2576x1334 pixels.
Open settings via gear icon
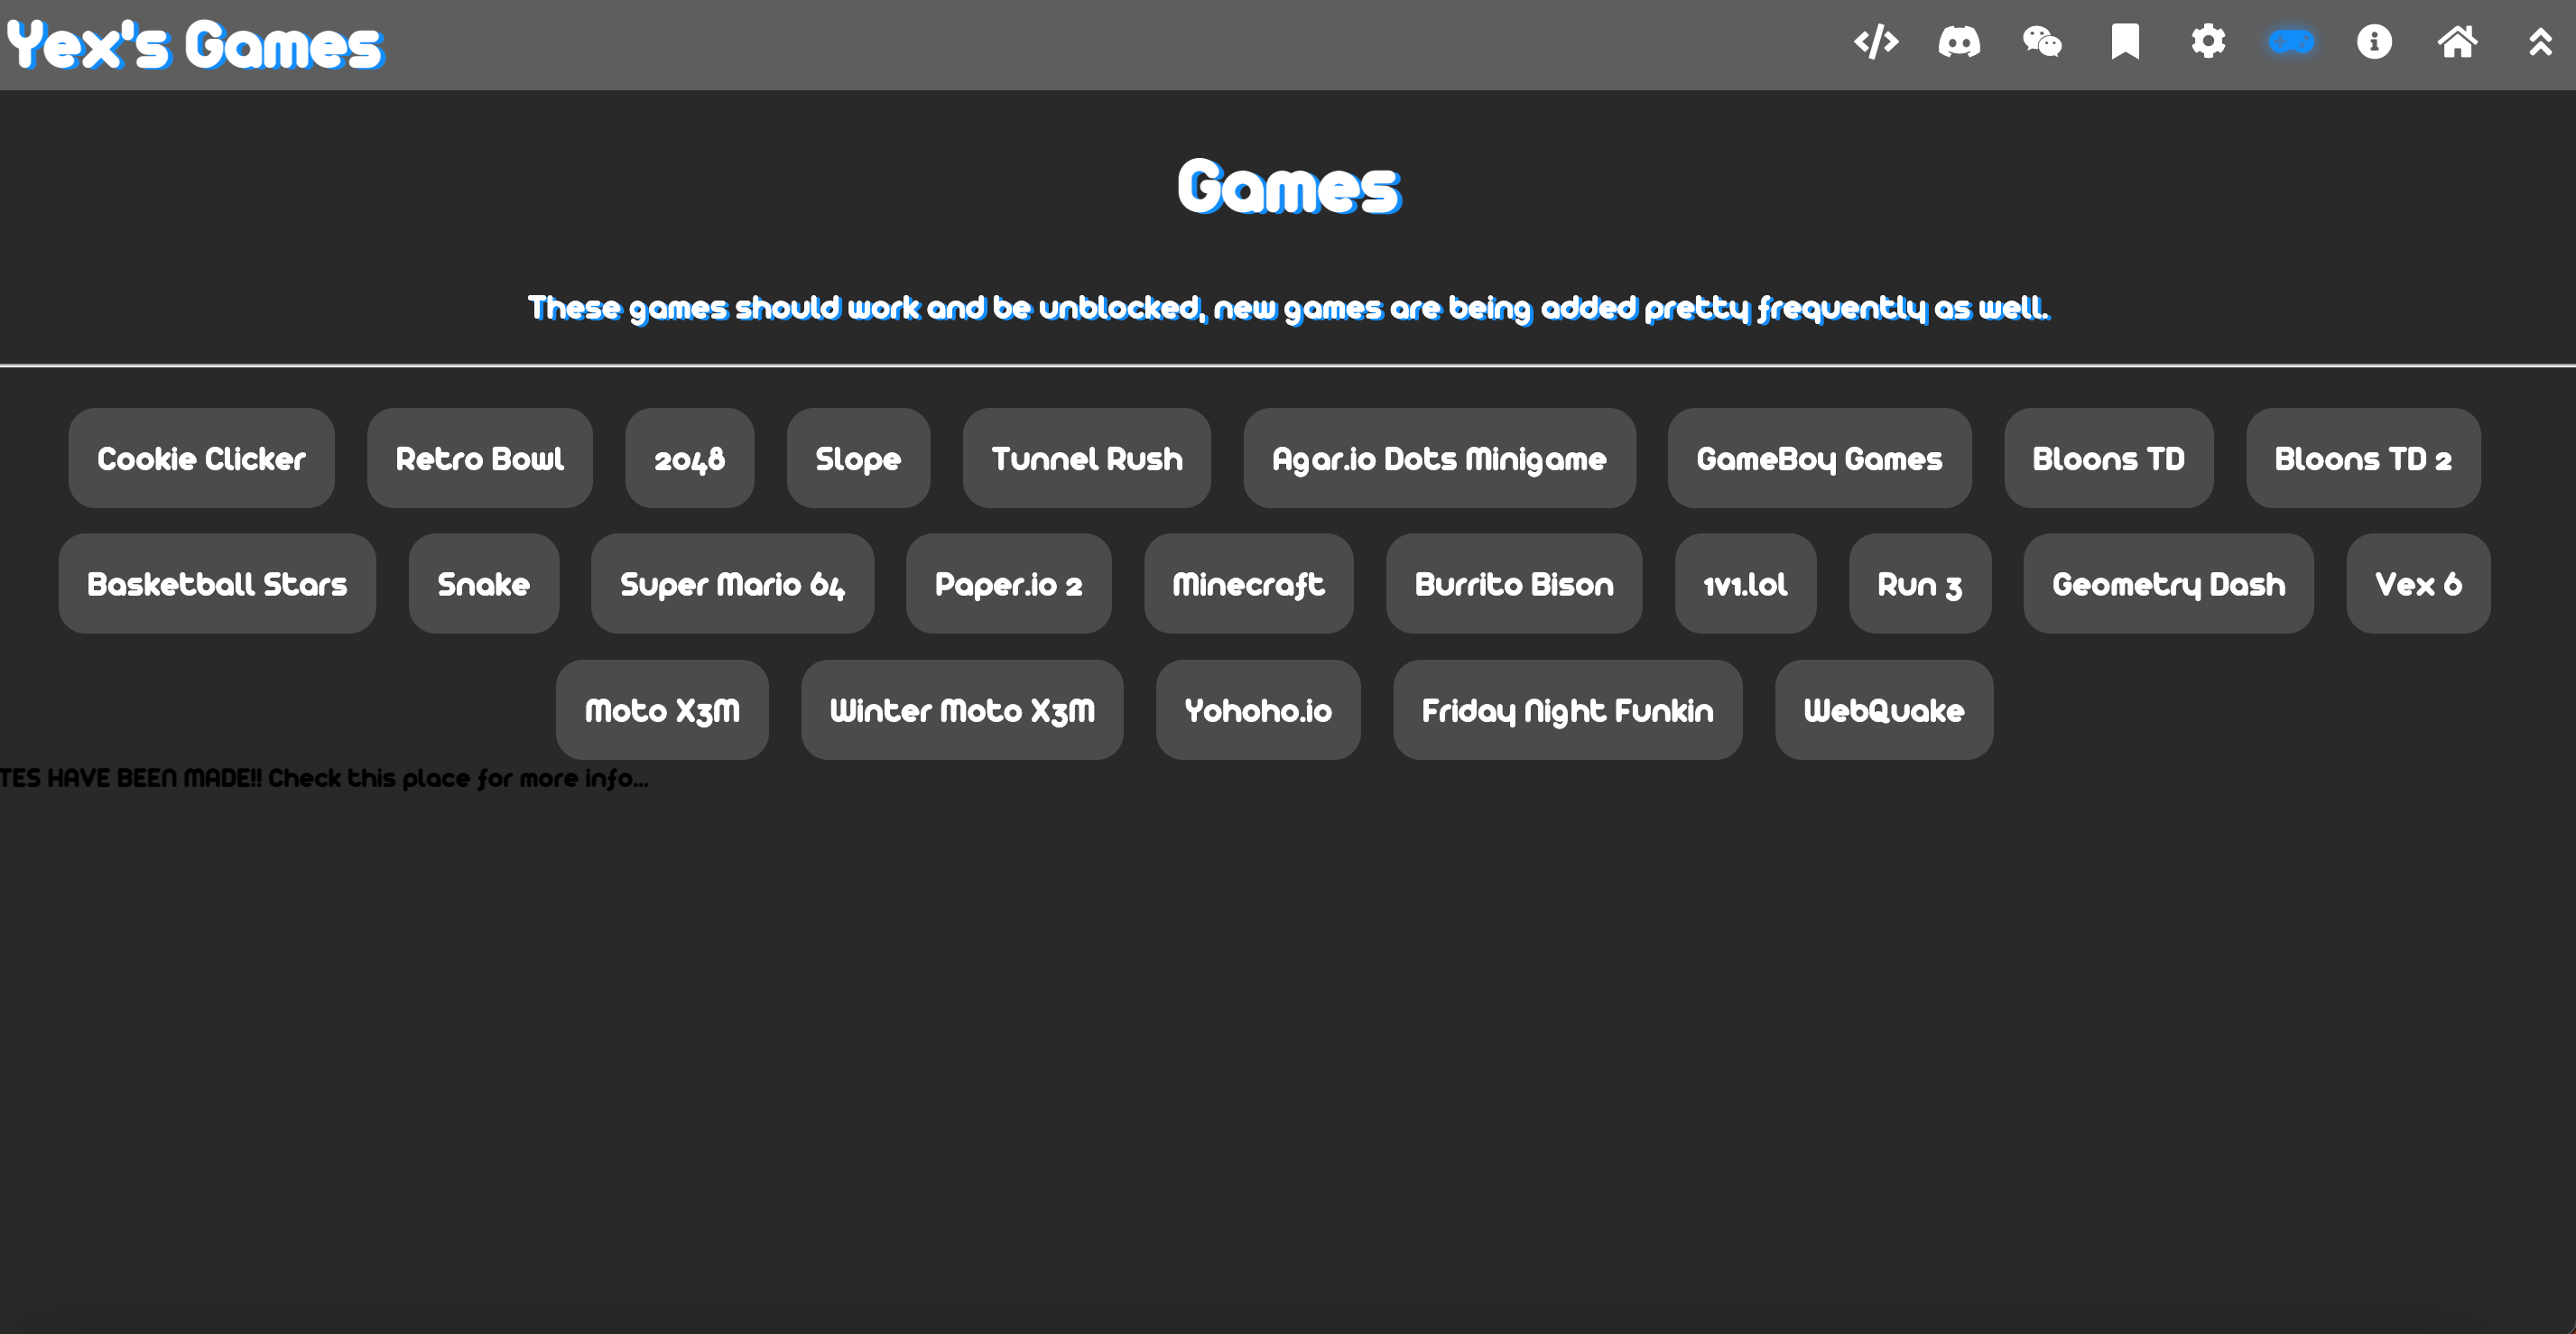2208,42
